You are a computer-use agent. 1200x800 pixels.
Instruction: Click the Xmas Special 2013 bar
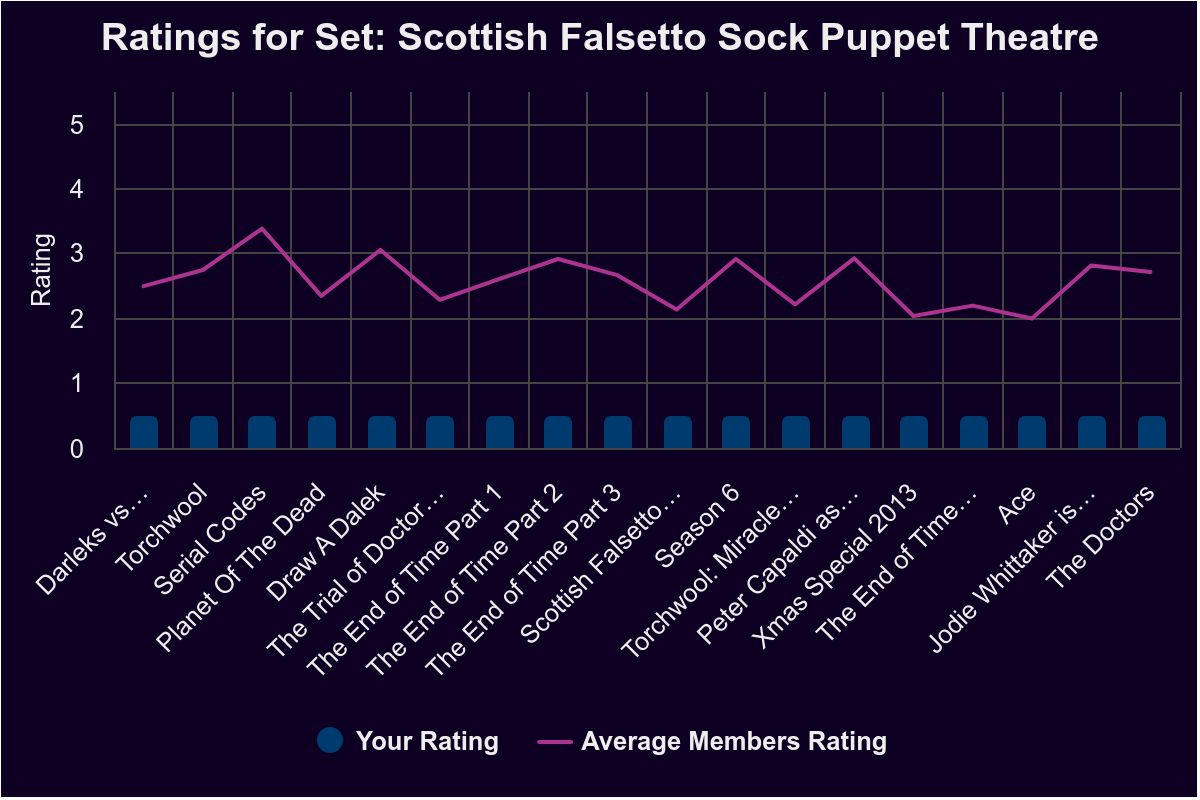pyautogui.click(x=914, y=432)
